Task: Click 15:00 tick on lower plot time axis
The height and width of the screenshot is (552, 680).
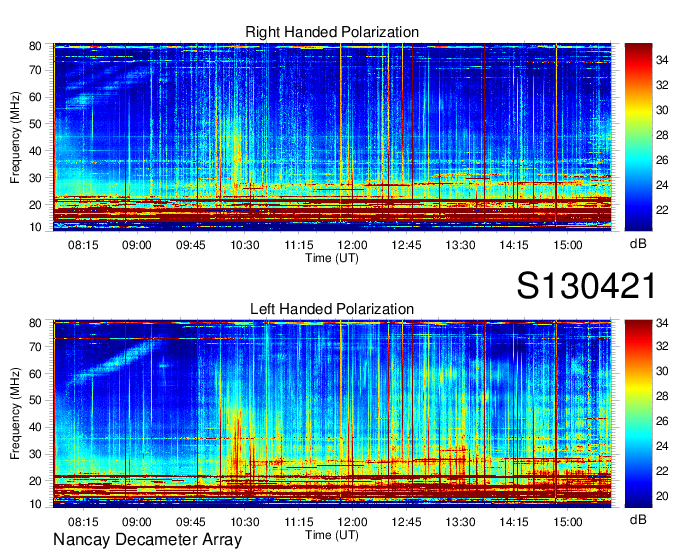Action: pos(568,522)
